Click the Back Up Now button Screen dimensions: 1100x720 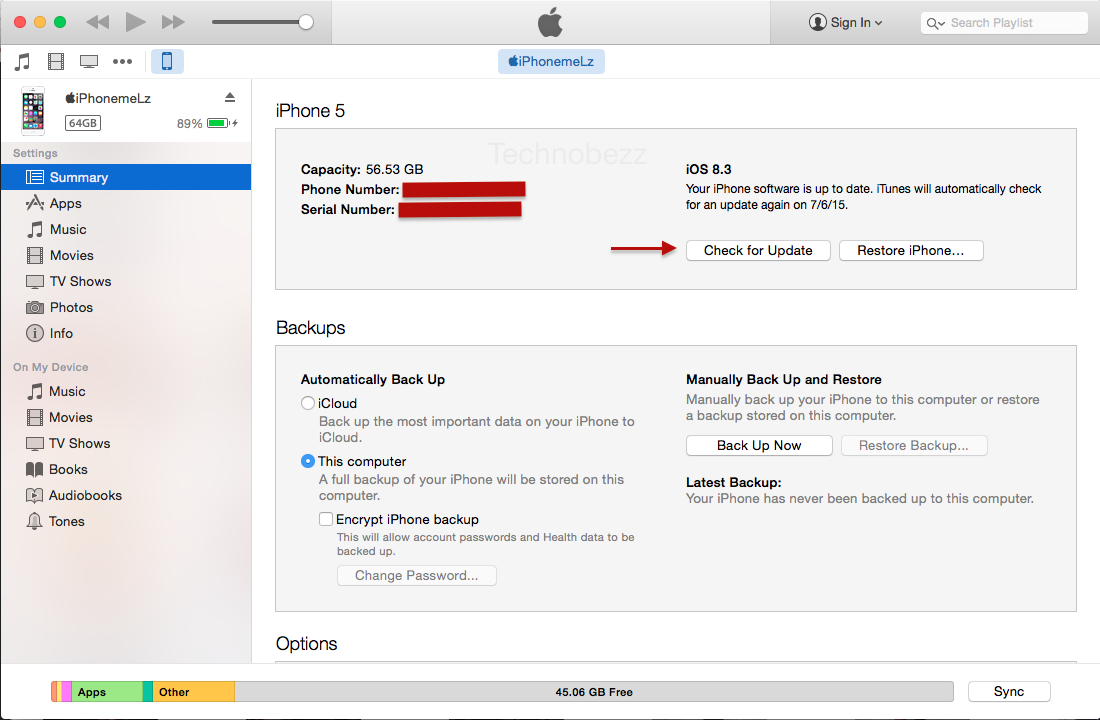pyautogui.click(x=759, y=446)
